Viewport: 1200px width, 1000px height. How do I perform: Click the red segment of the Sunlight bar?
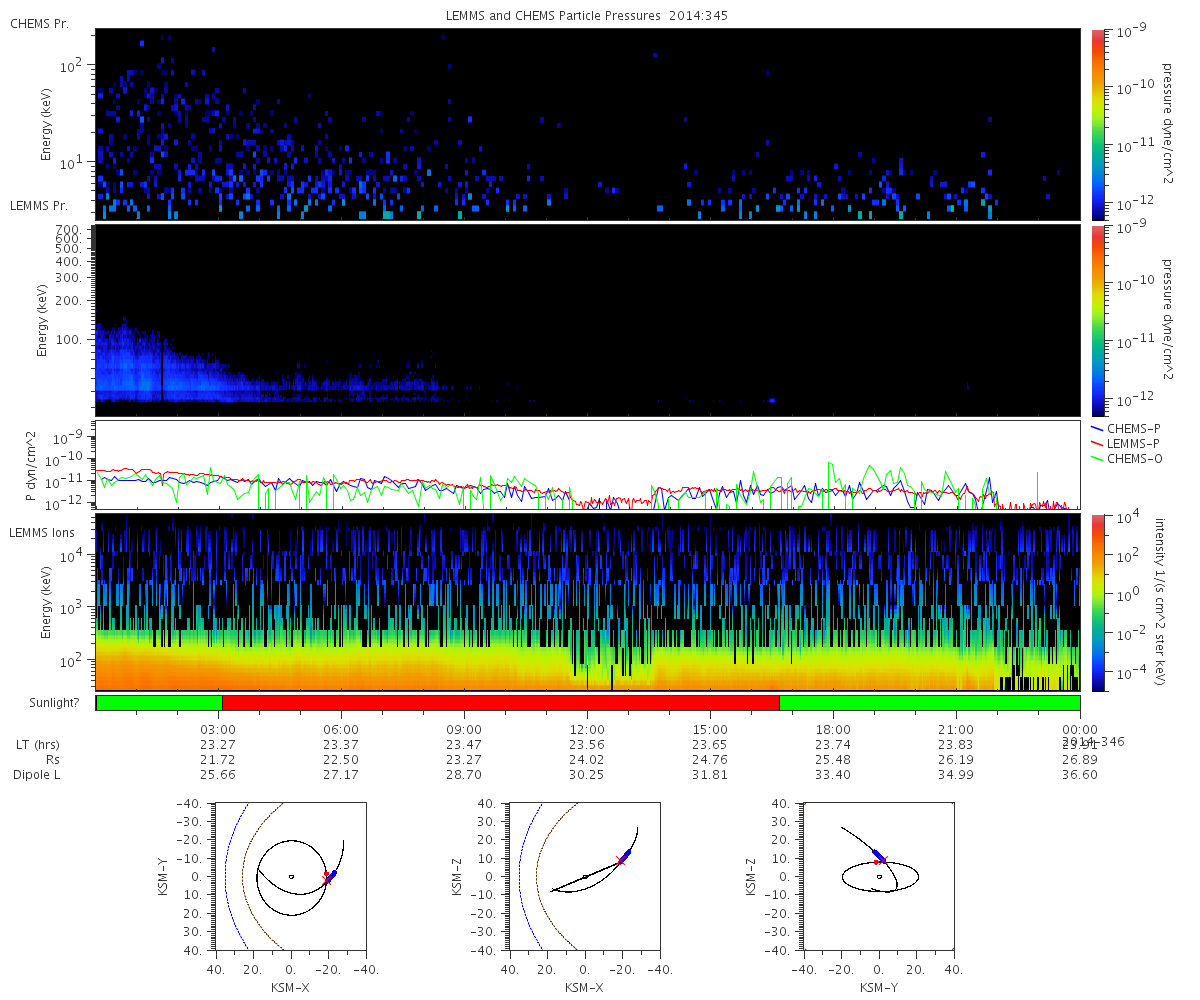[500, 703]
